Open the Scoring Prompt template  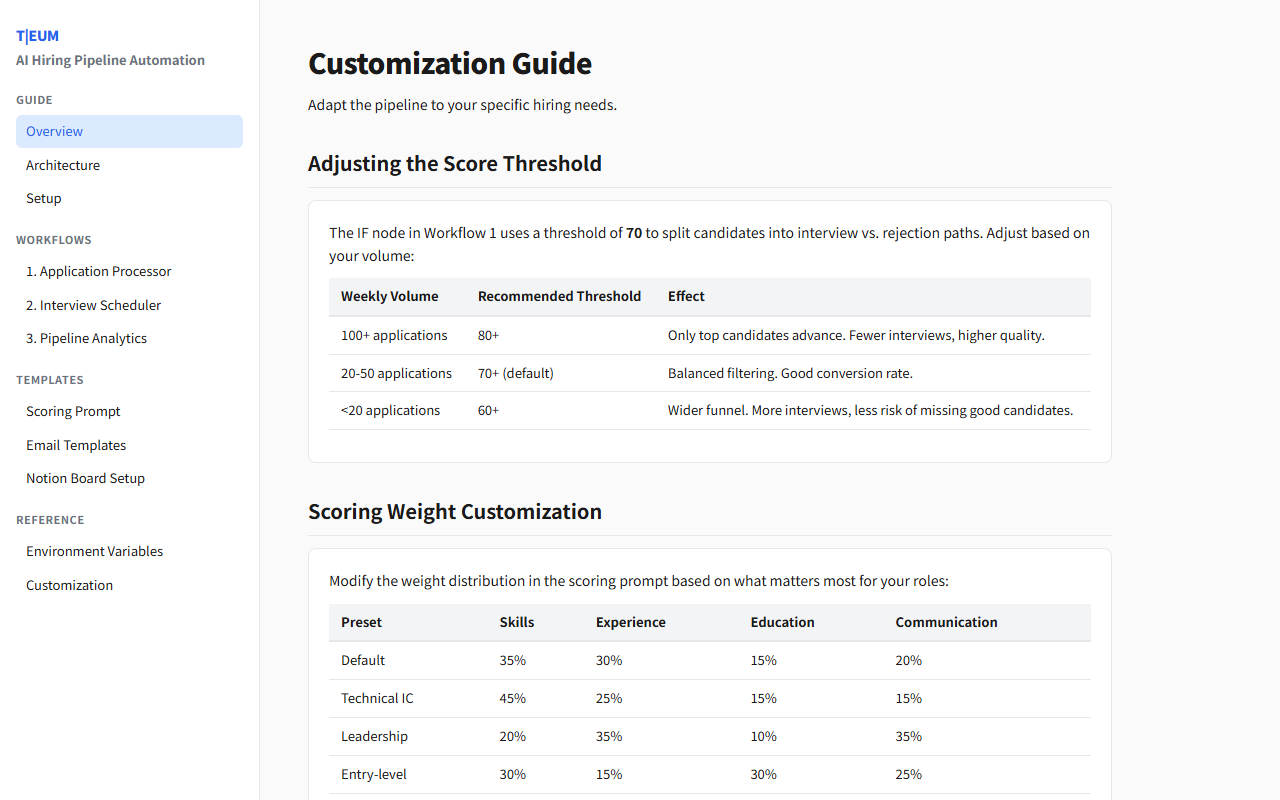(73, 411)
